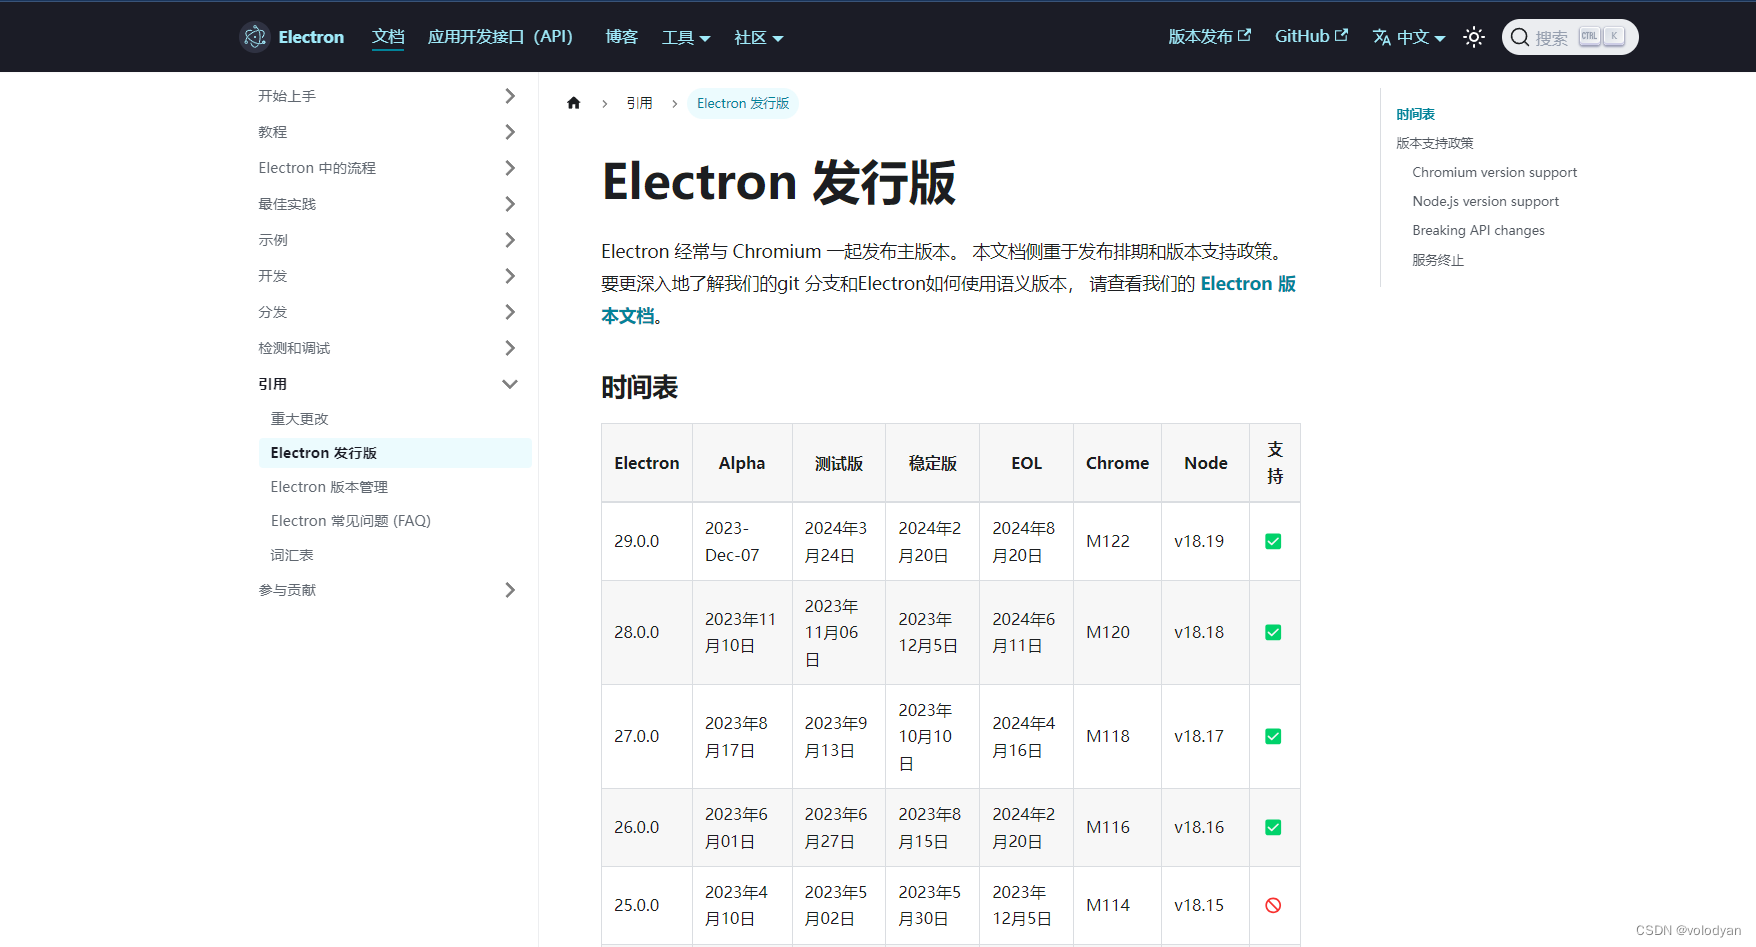Image resolution: width=1756 pixels, height=947 pixels.
Task: Expand the 最佳实践 chevron
Action: click(510, 204)
